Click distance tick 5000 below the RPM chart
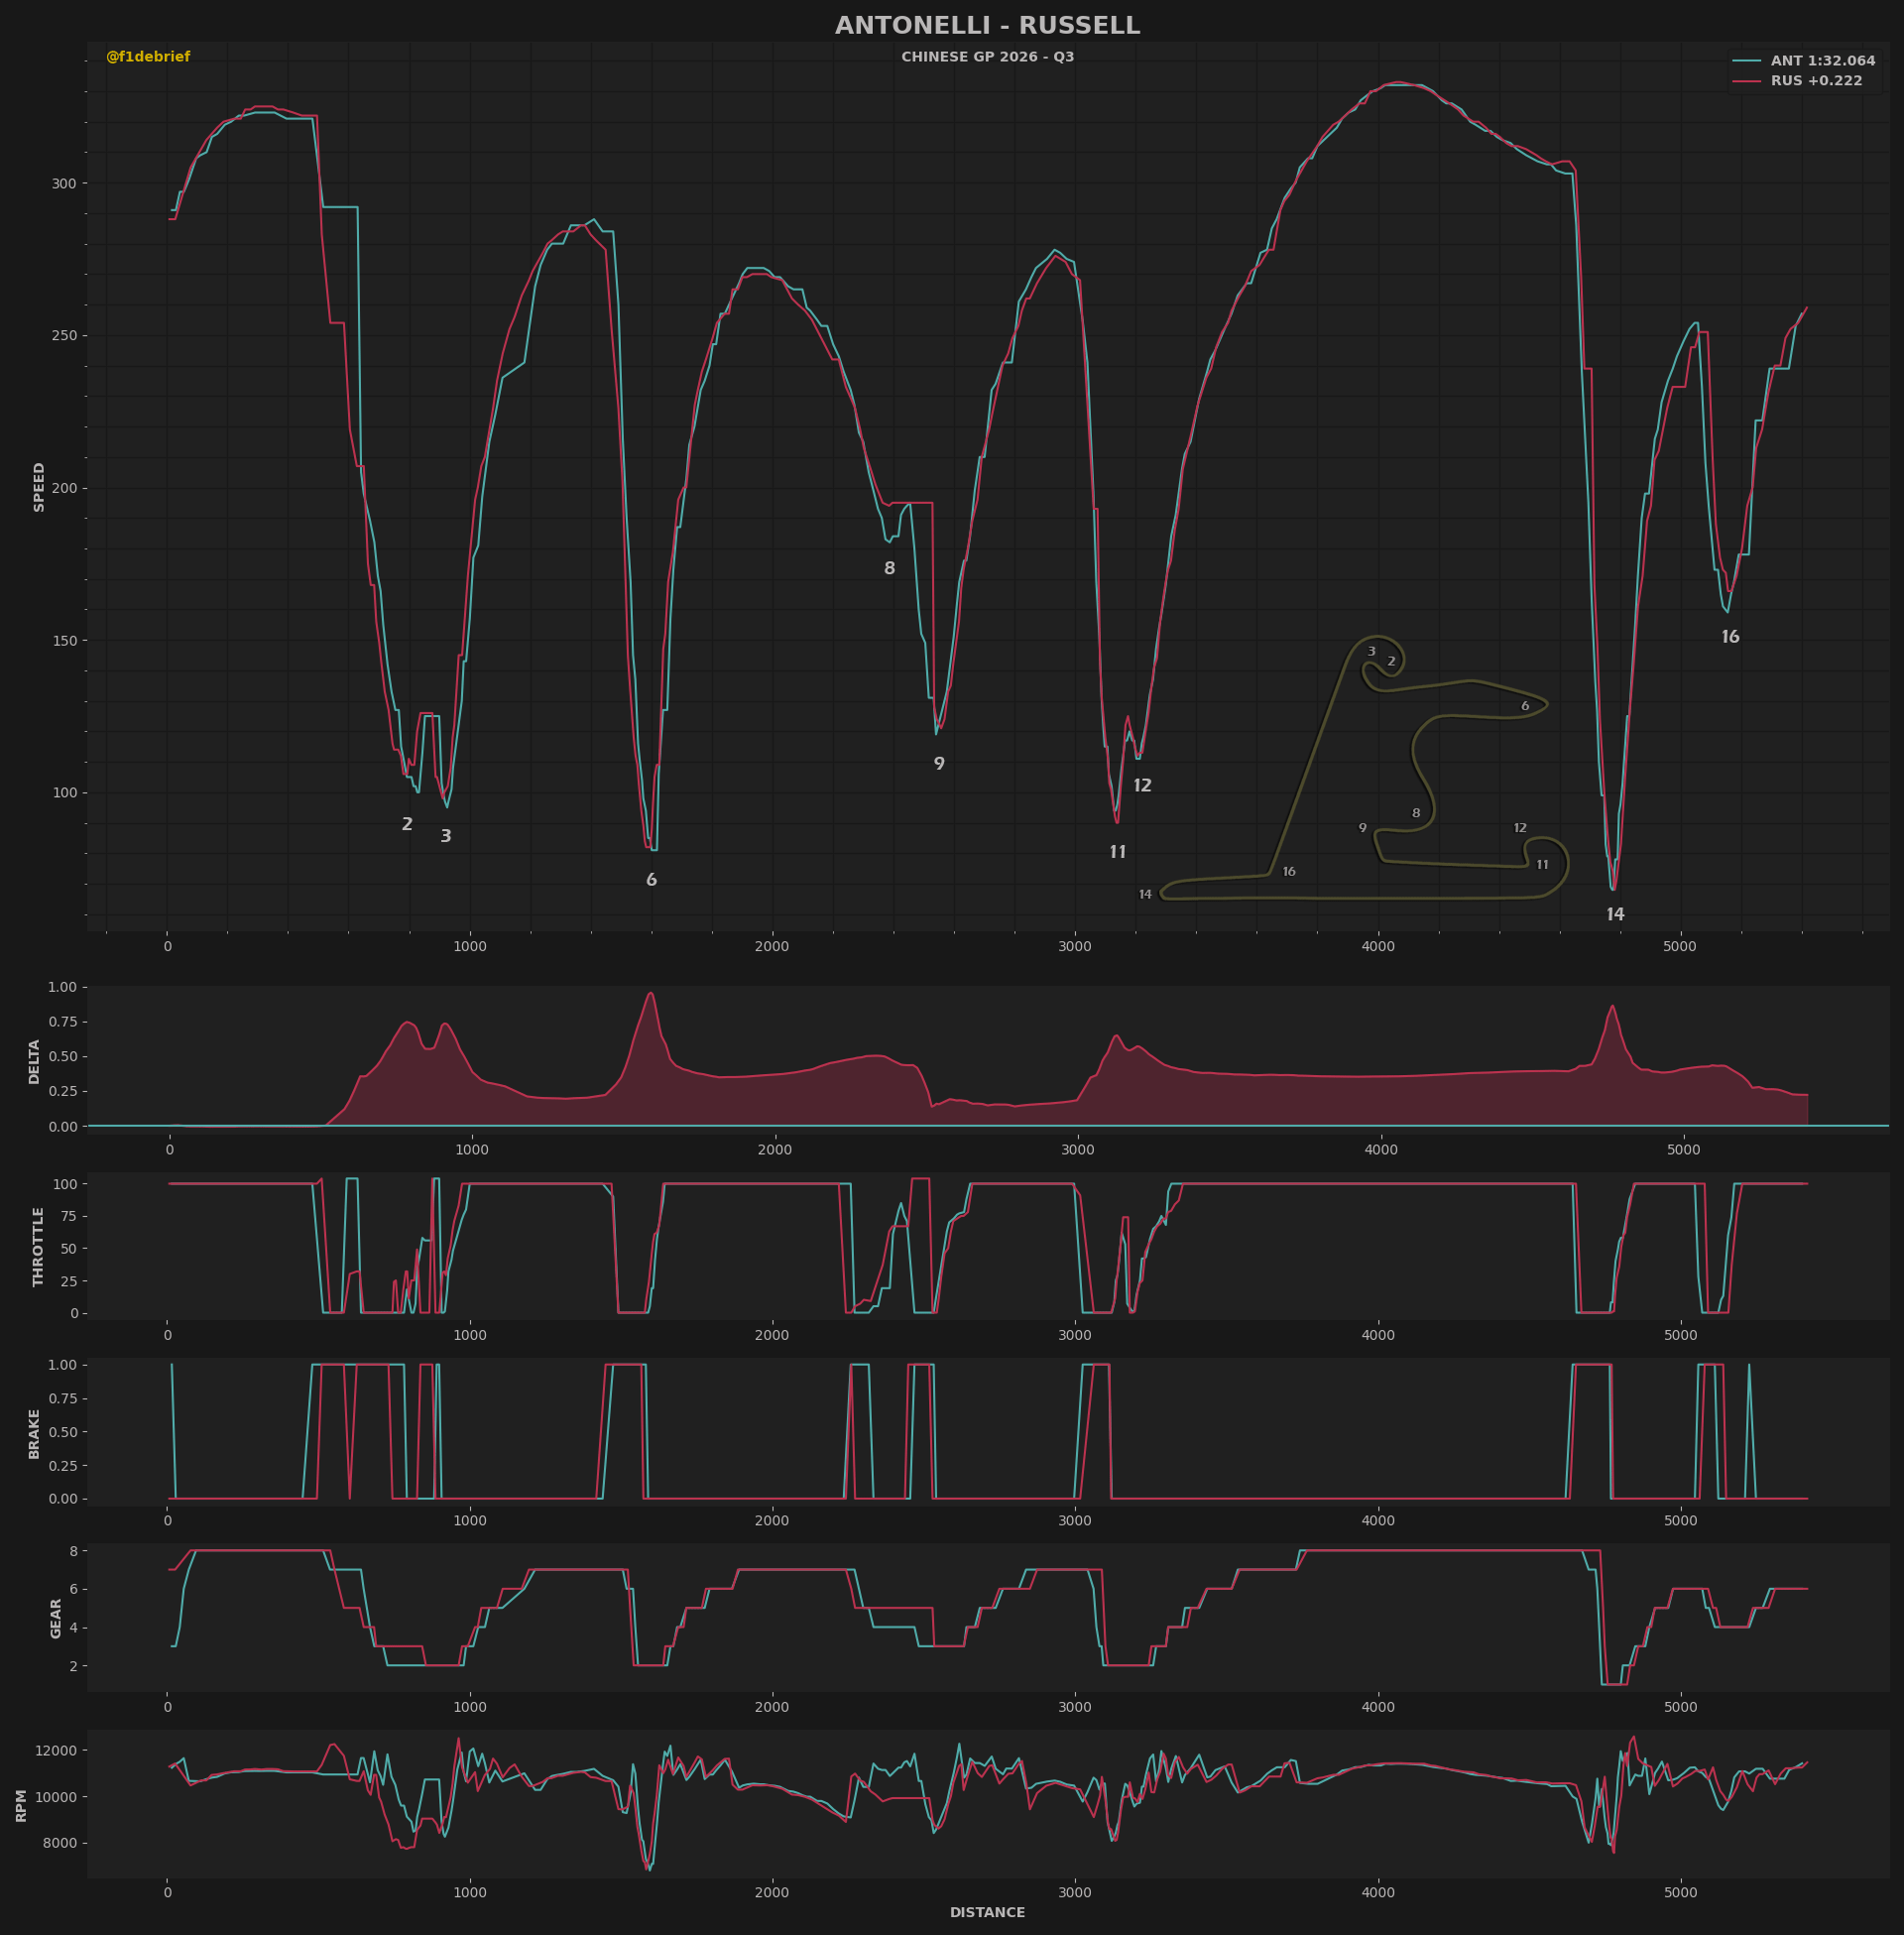This screenshot has height=1935, width=1904. click(x=1681, y=1892)
